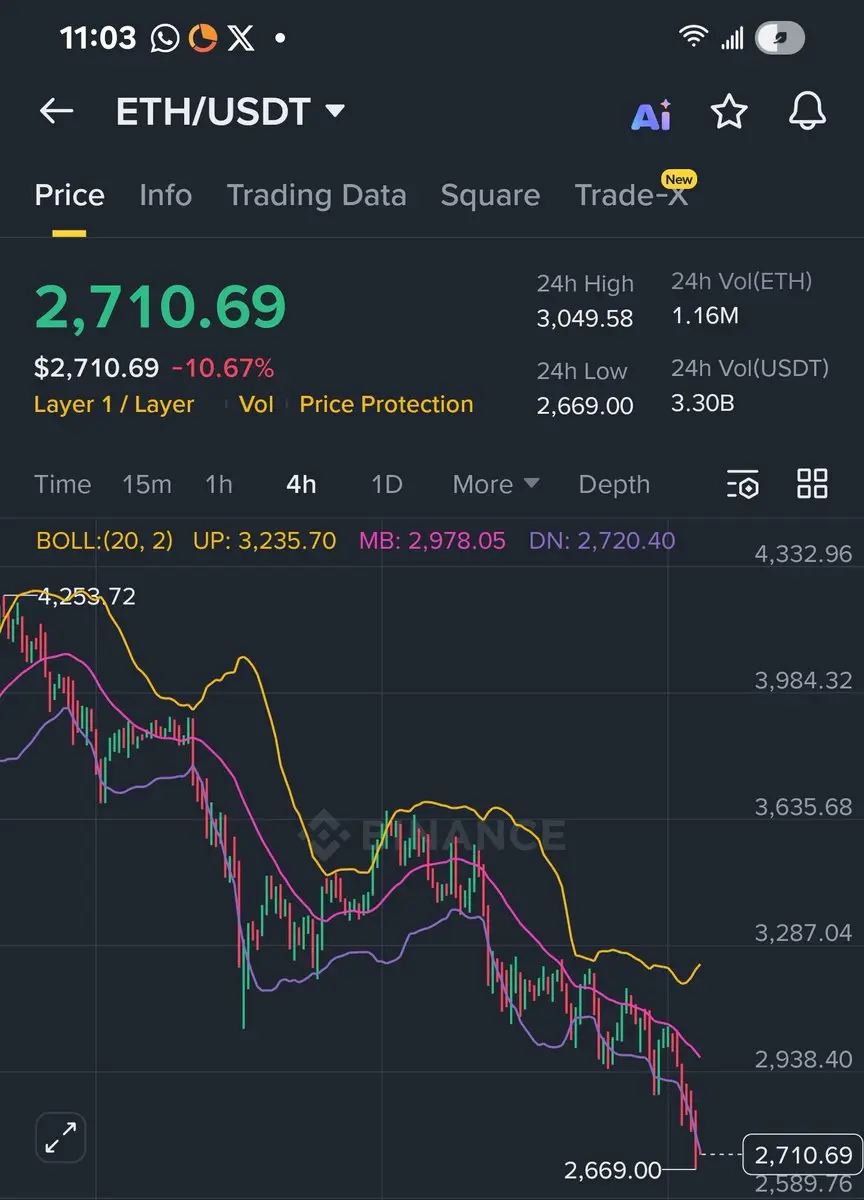Tap the Wi-Fi status icon
864x1200 pixels.
692,38
